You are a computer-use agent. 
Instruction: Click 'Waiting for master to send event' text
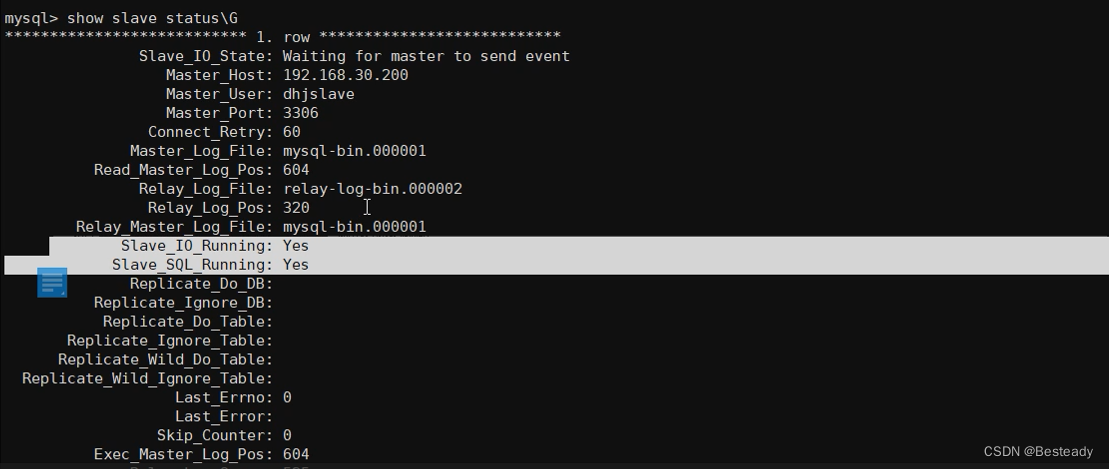point(426,56)
